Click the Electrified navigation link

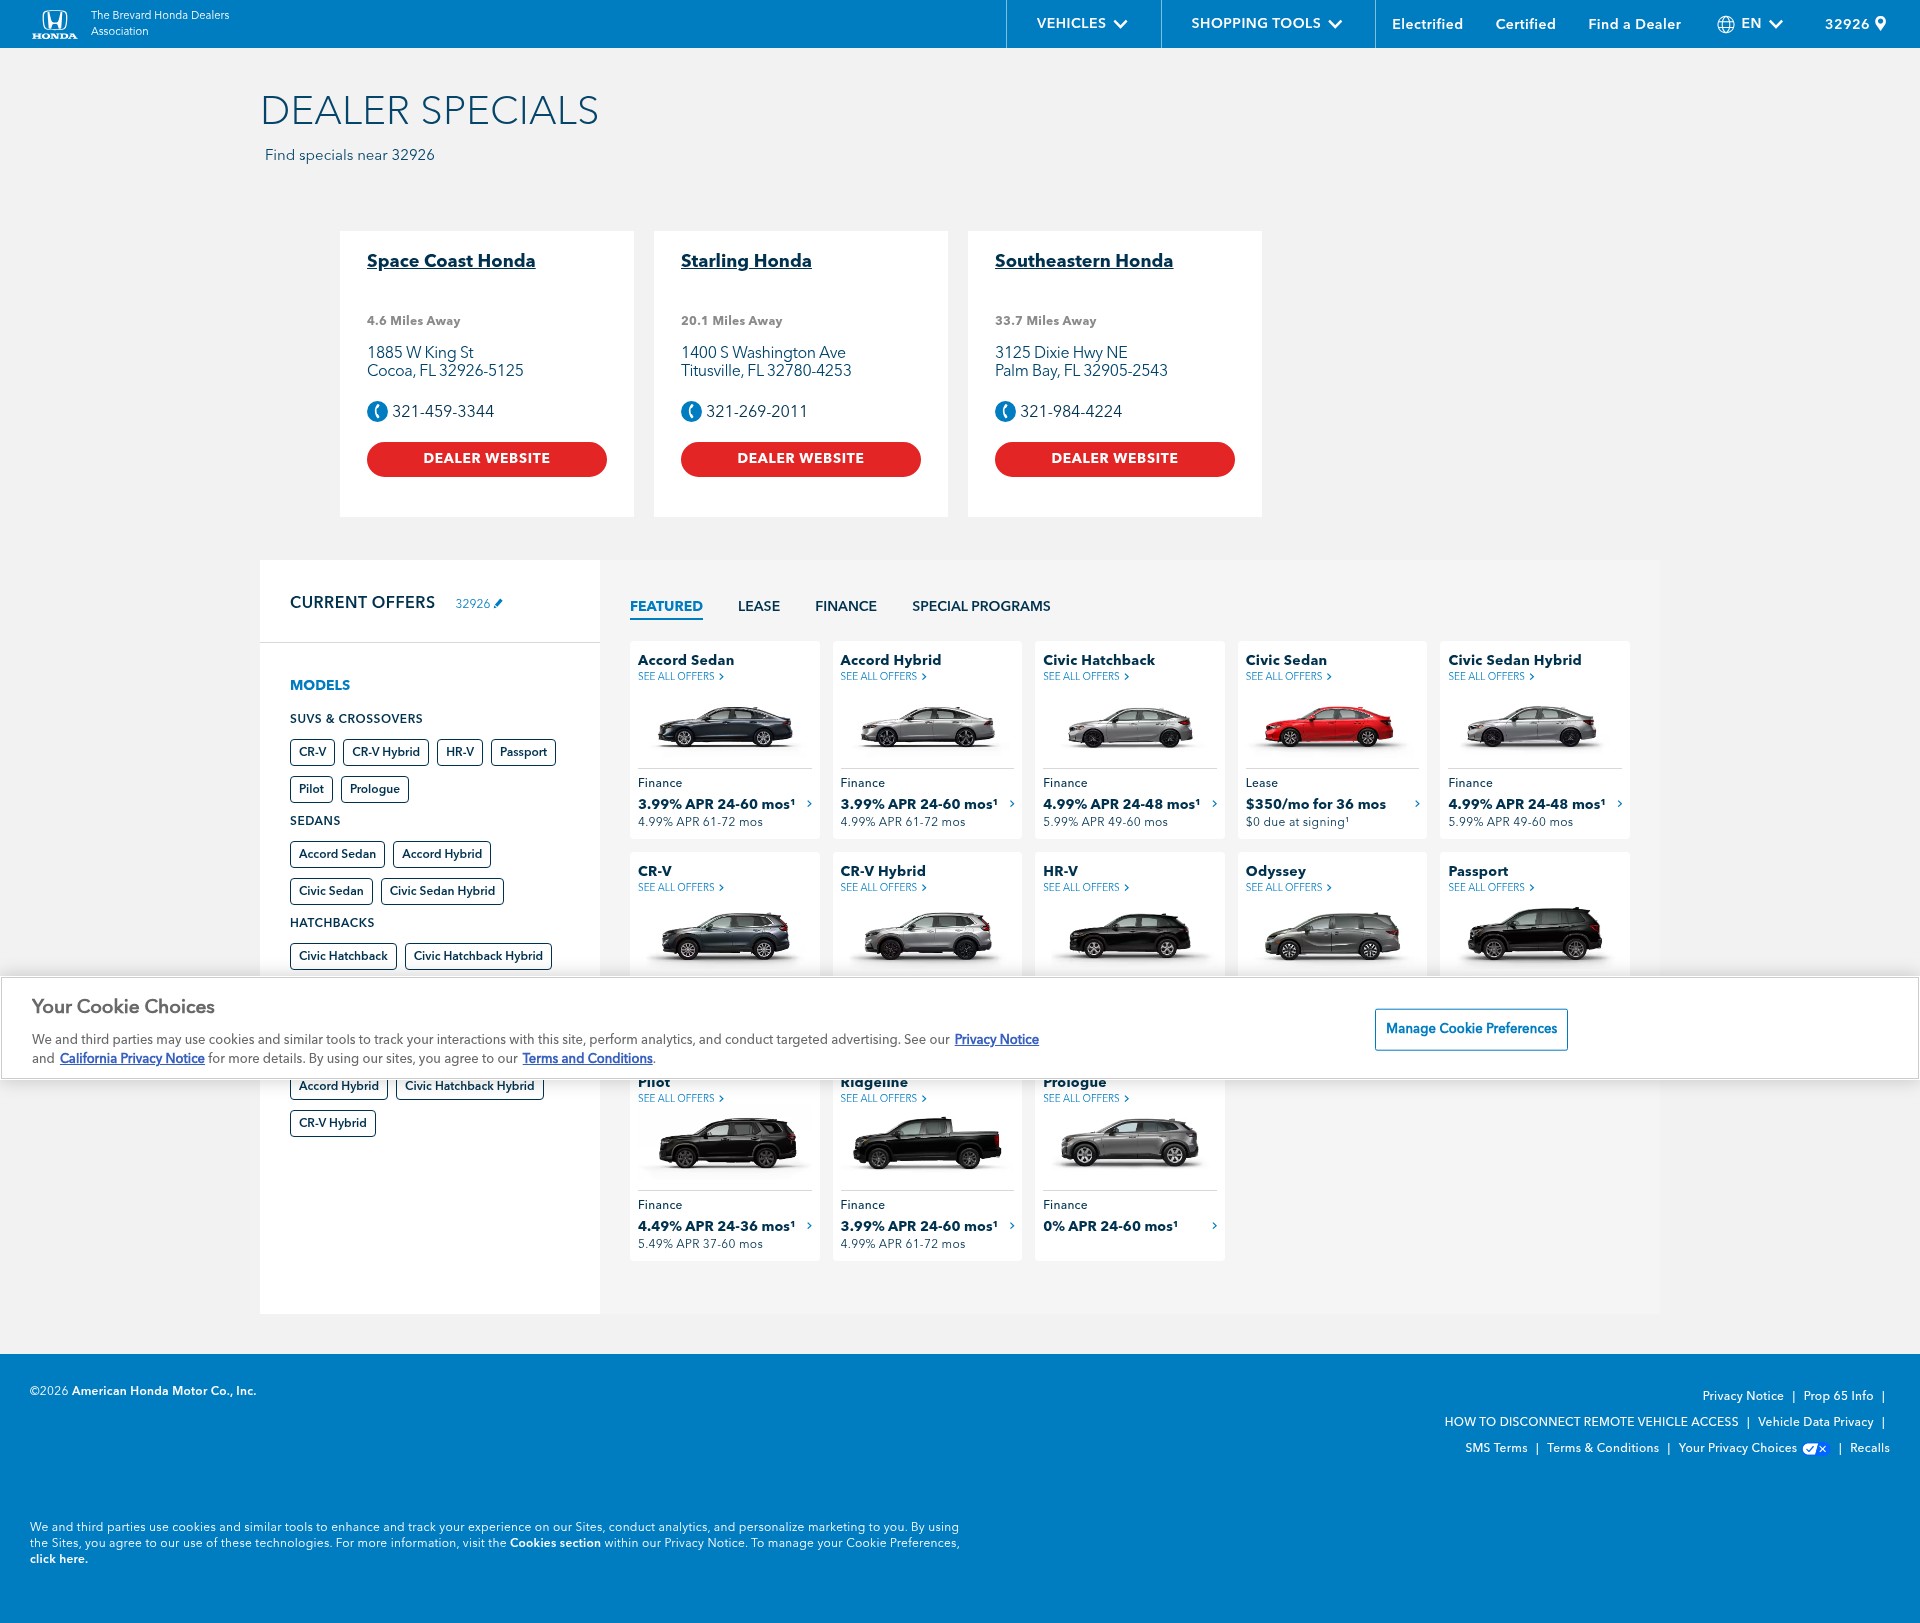click(x=1427, y=24)
